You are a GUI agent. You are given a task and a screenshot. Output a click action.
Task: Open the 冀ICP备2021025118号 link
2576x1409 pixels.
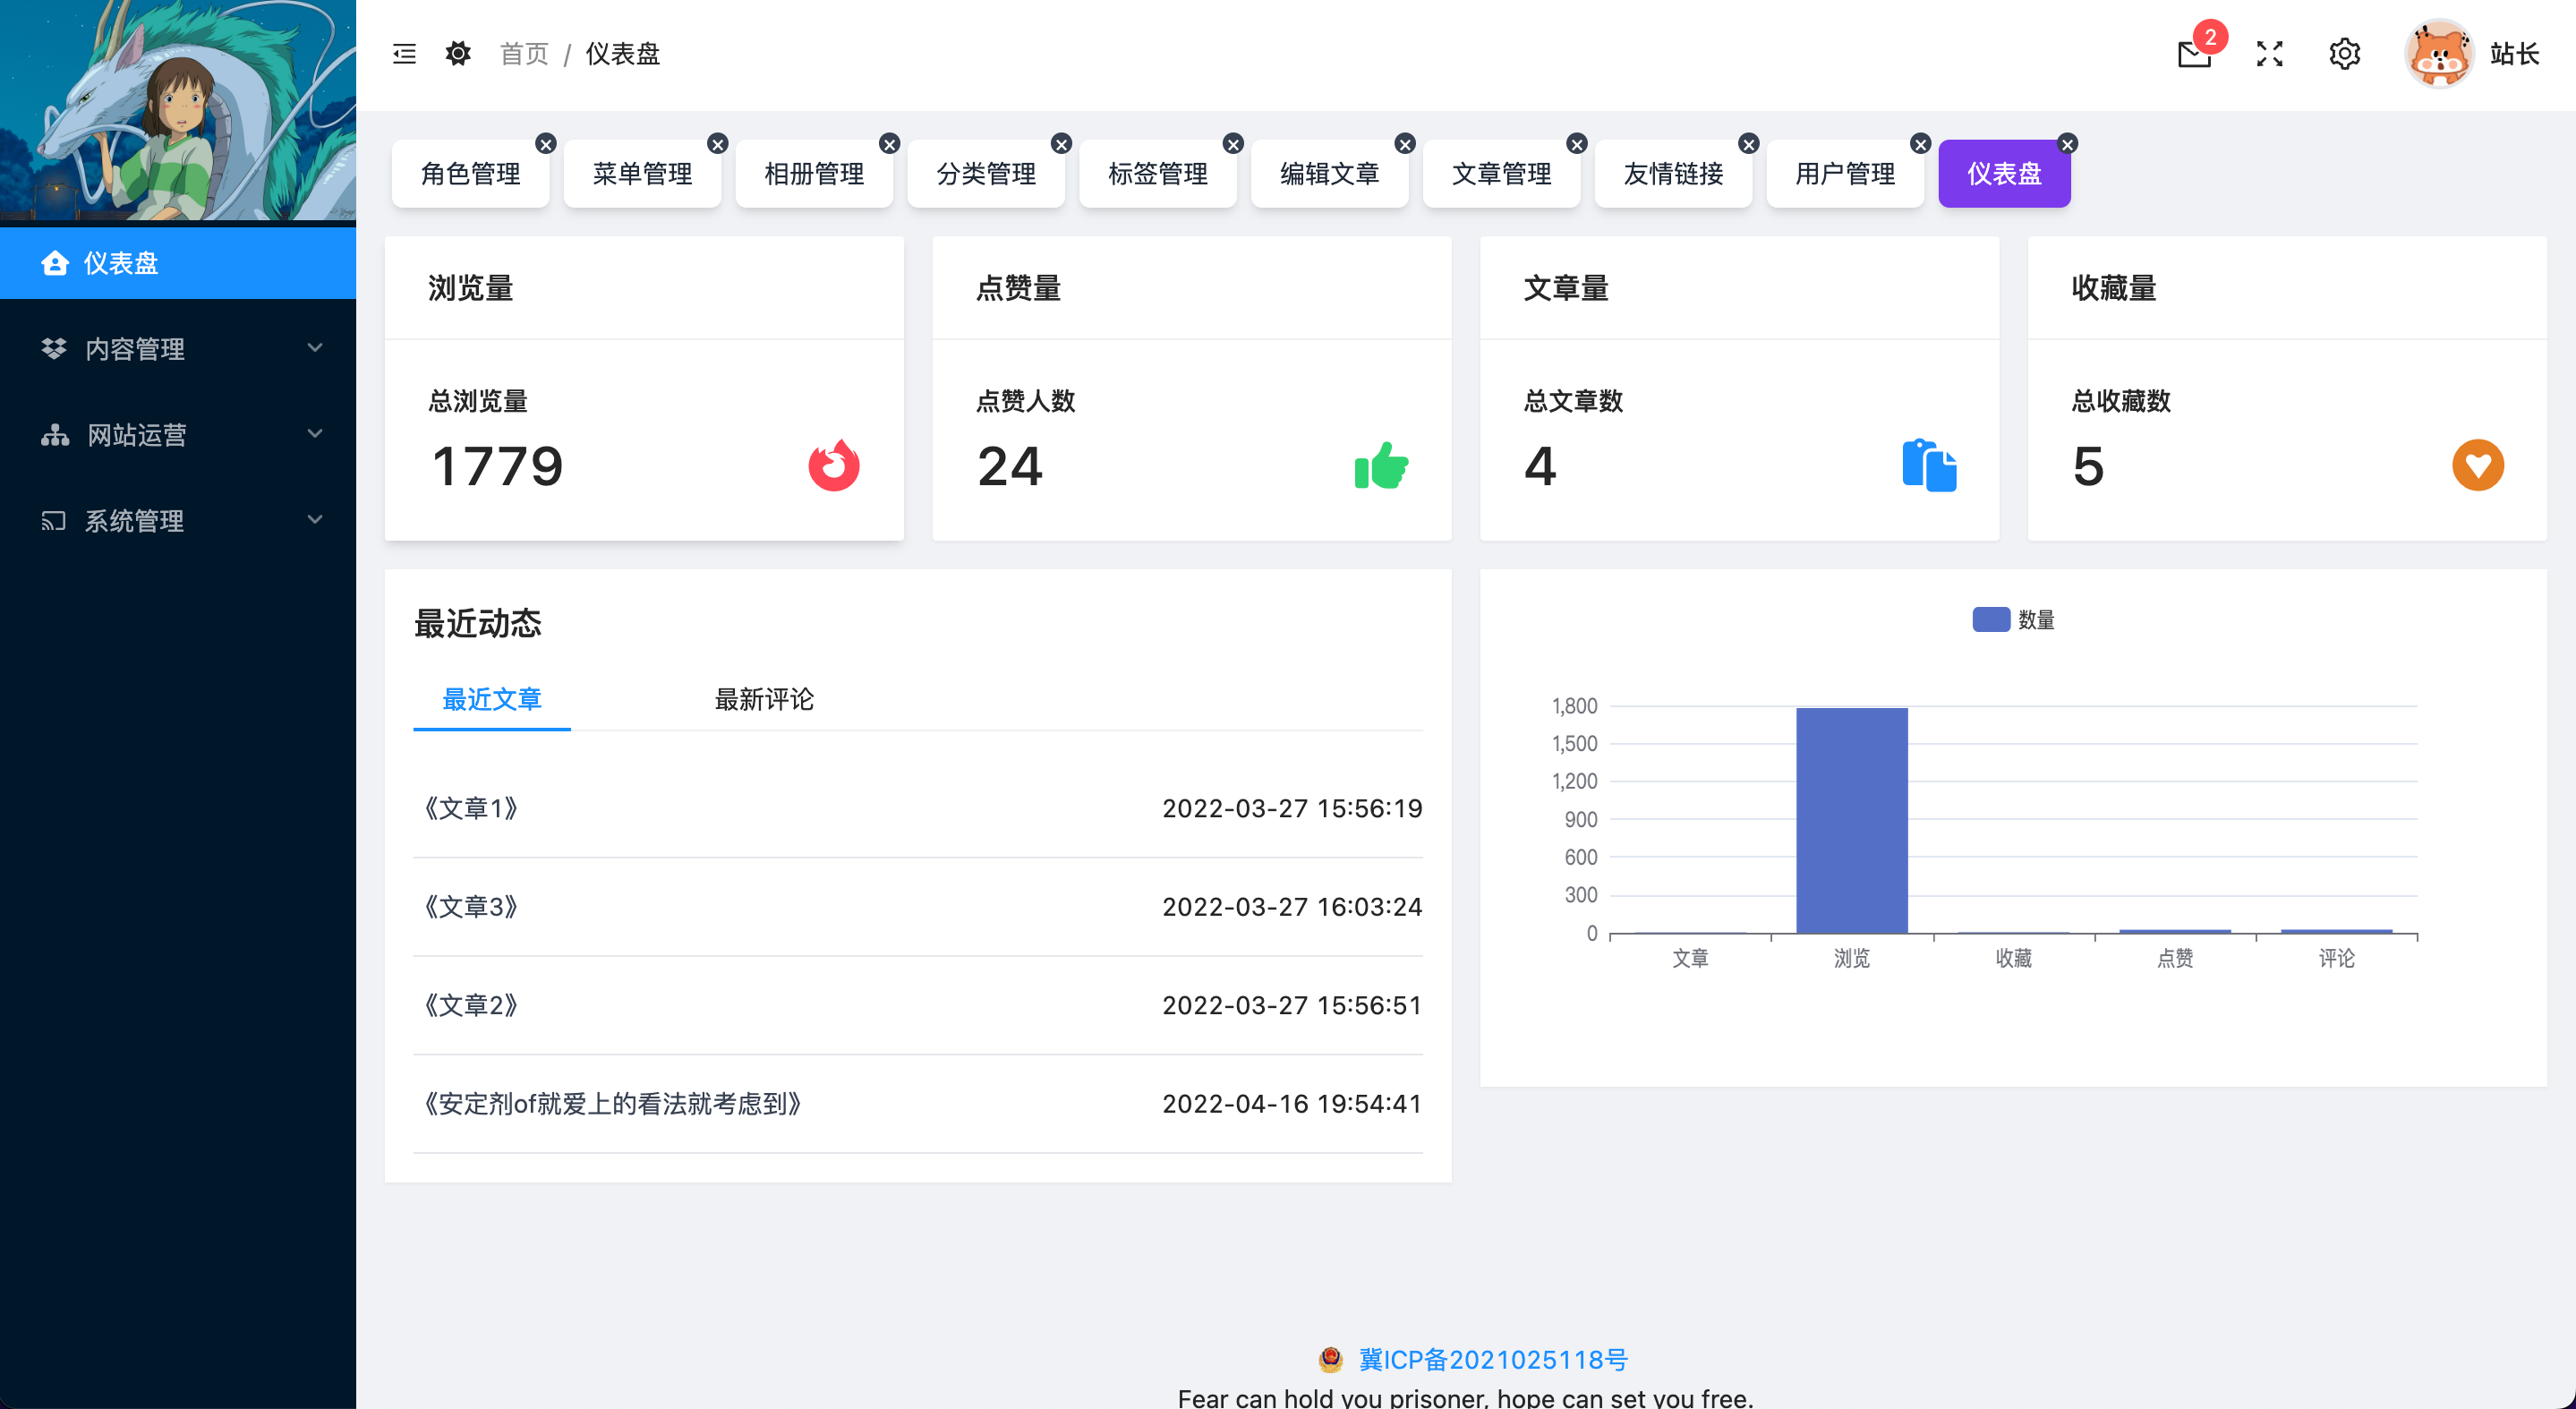(x=1493, y=1360)
